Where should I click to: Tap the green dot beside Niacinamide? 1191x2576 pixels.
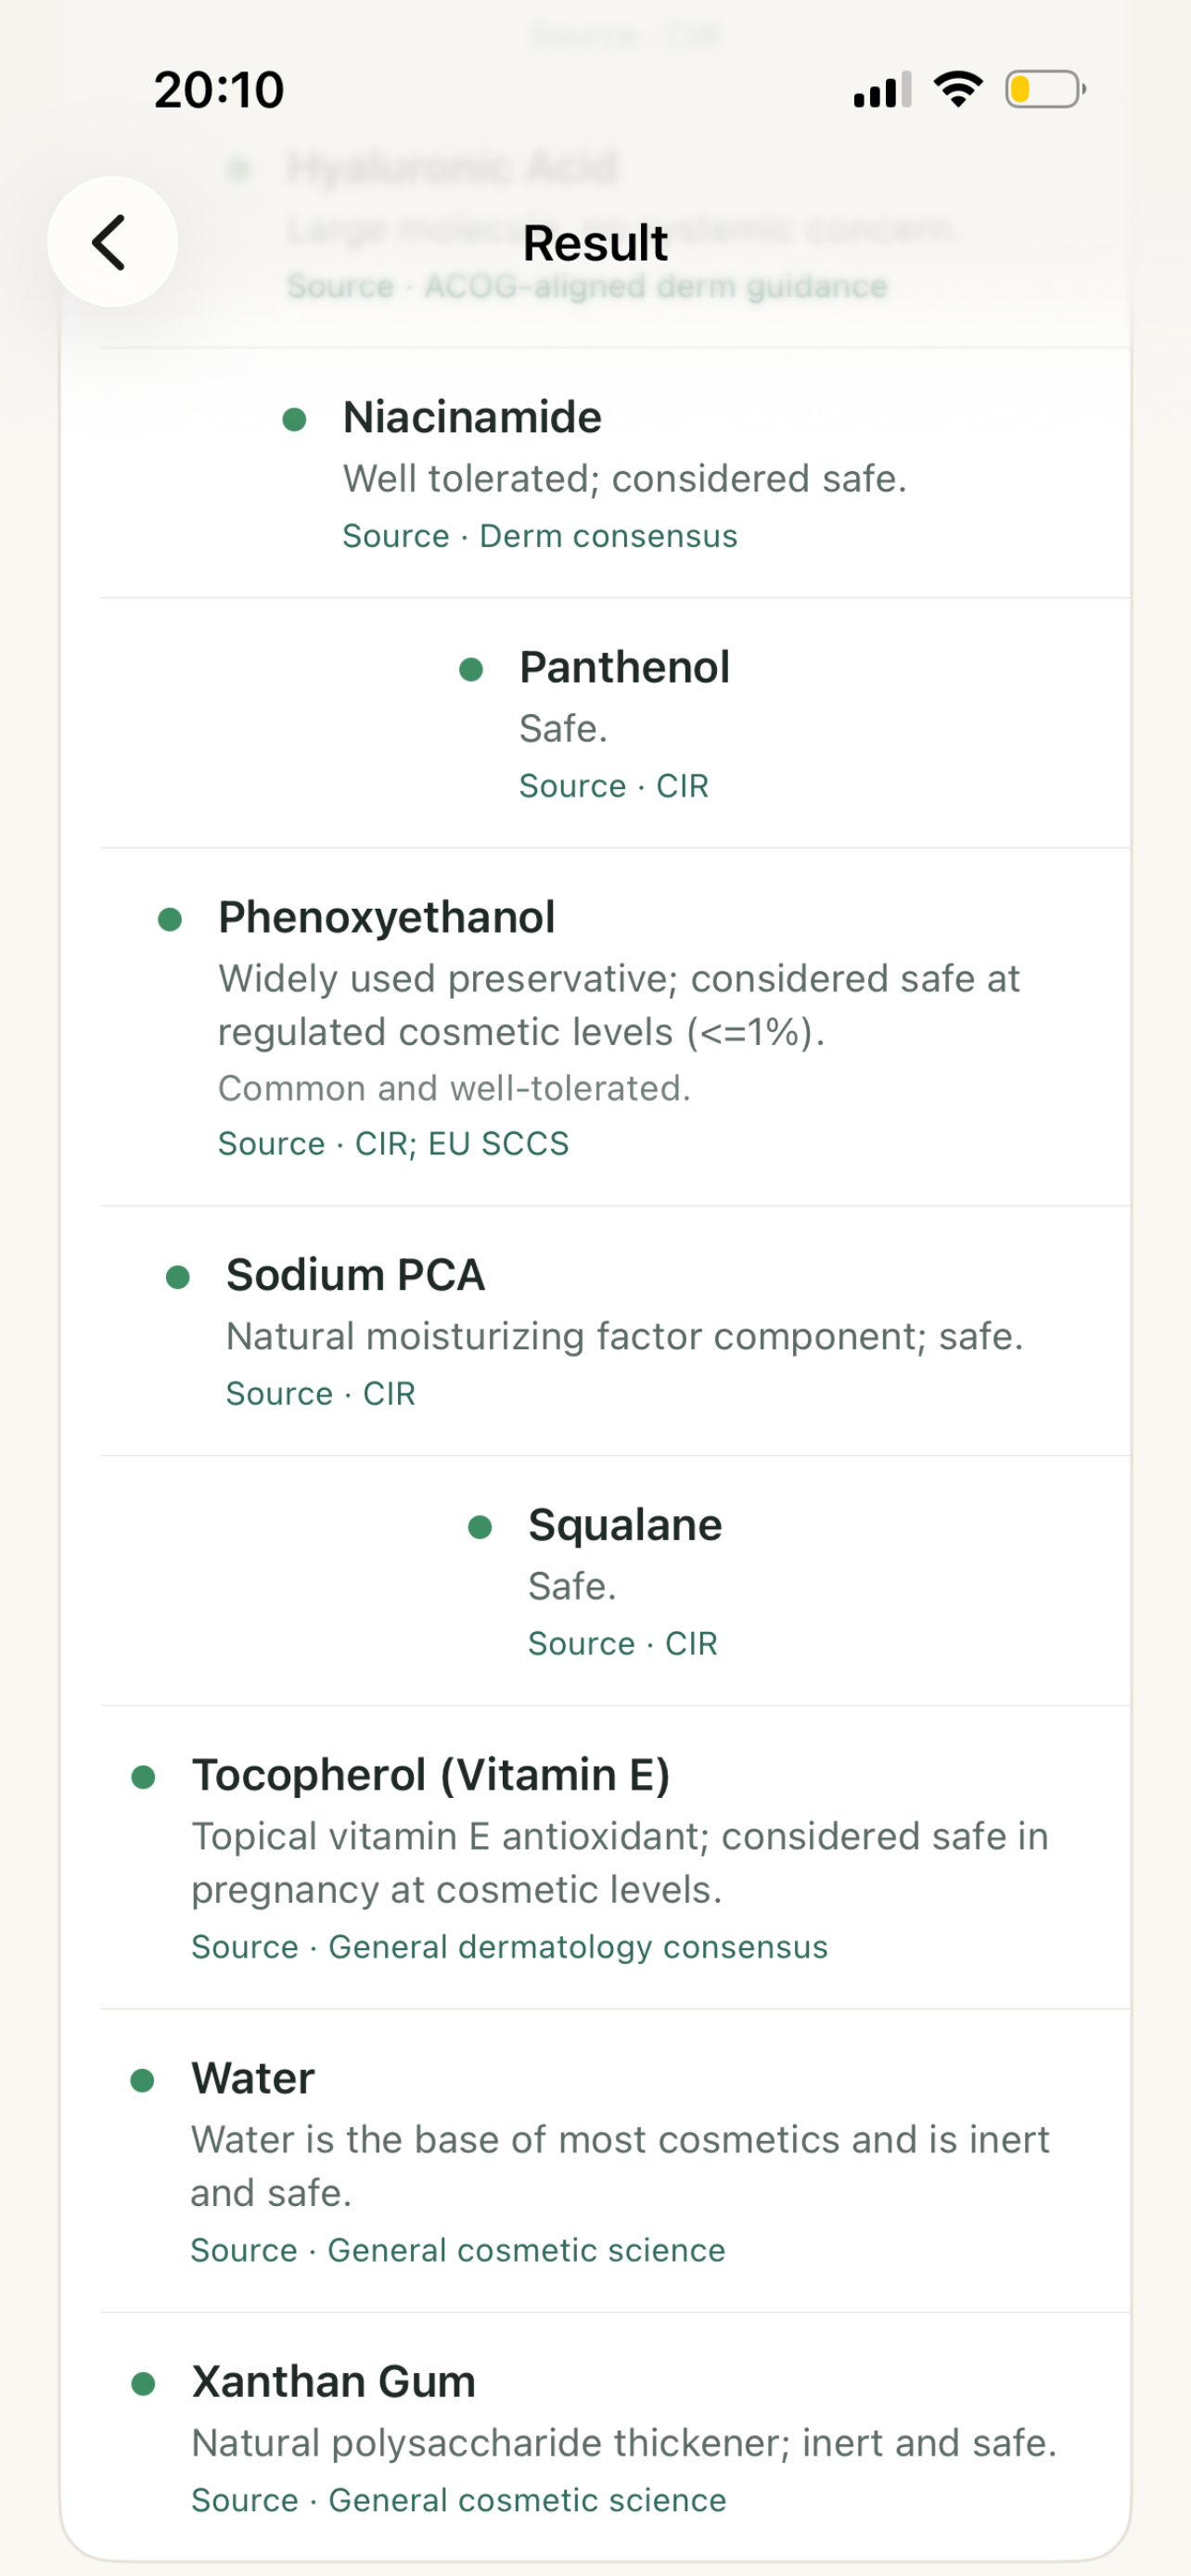click(294, 419)
